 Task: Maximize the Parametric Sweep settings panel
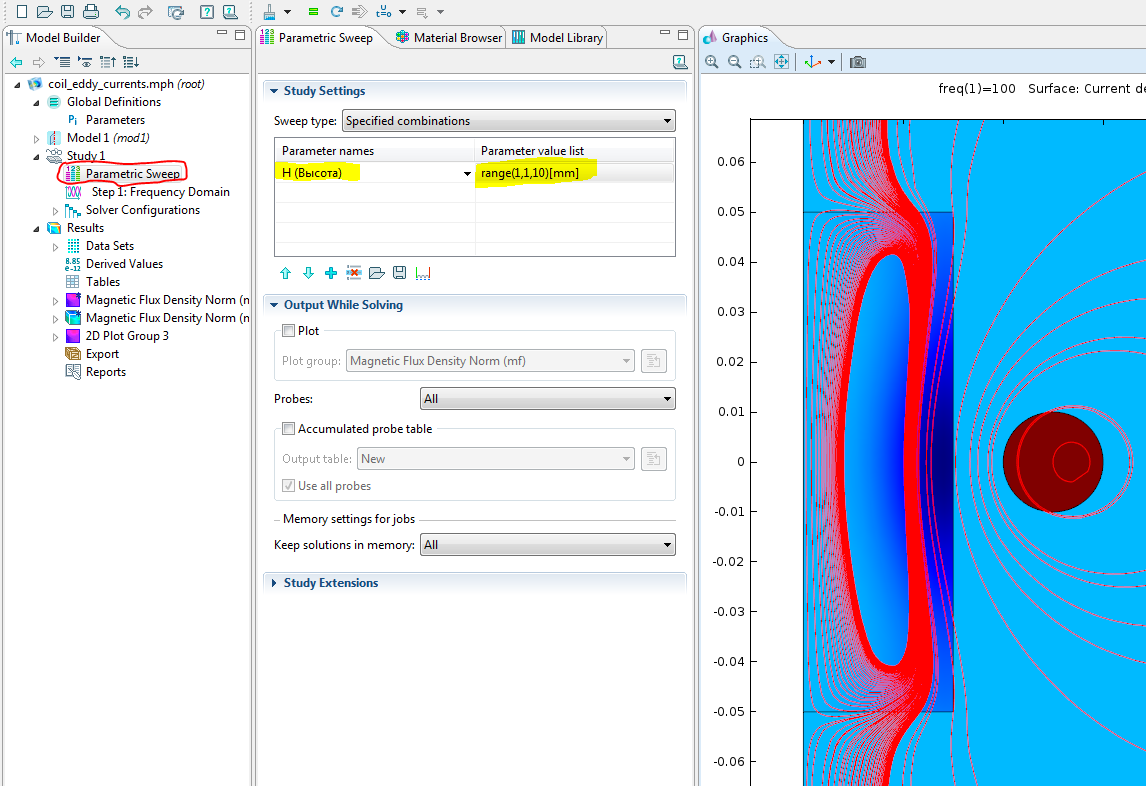point(683,34)
